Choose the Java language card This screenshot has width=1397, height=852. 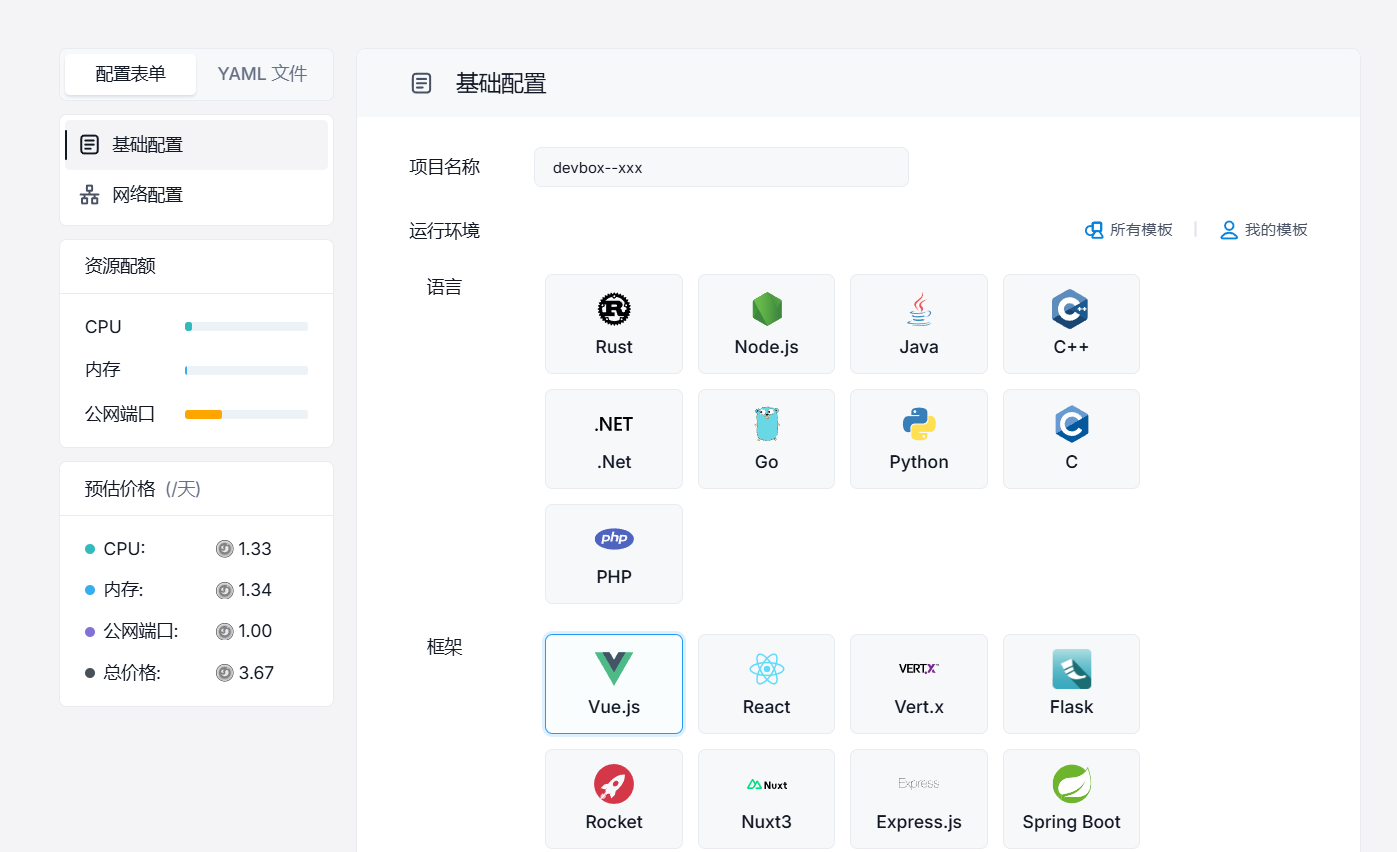[x=919, y=324]
